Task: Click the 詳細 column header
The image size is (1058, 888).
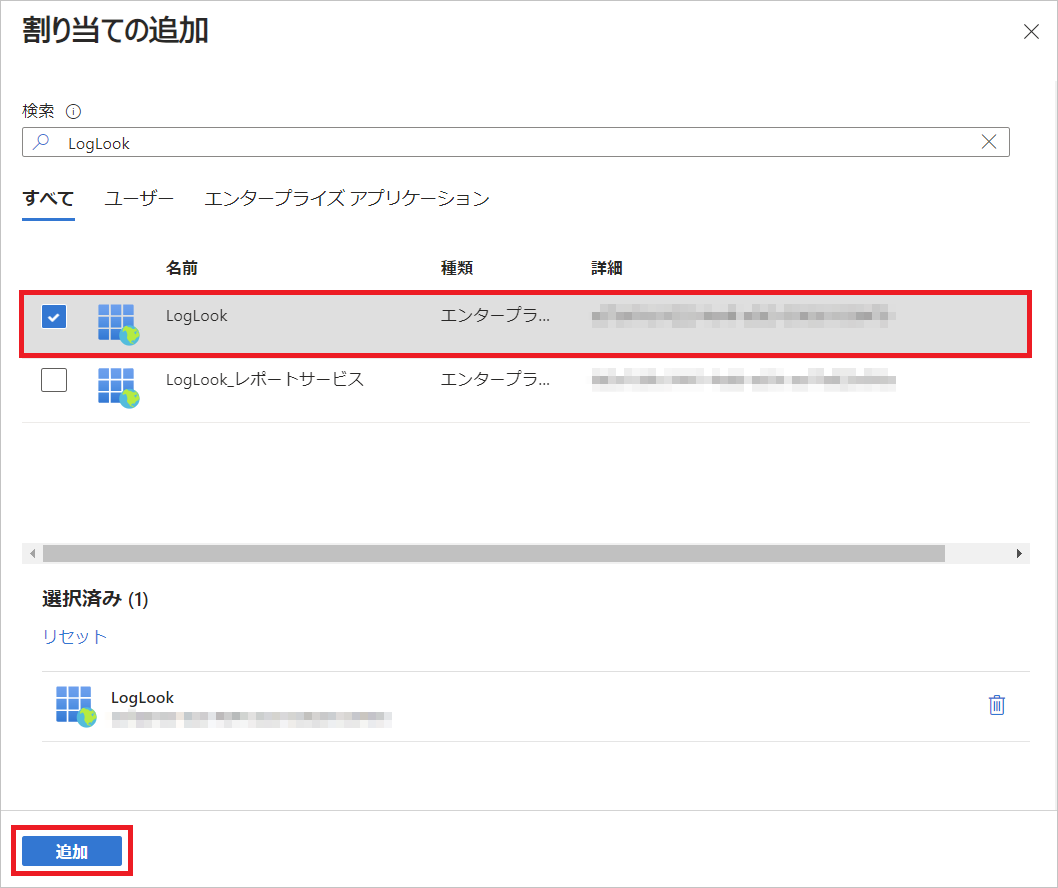Action: coord(607,268)
